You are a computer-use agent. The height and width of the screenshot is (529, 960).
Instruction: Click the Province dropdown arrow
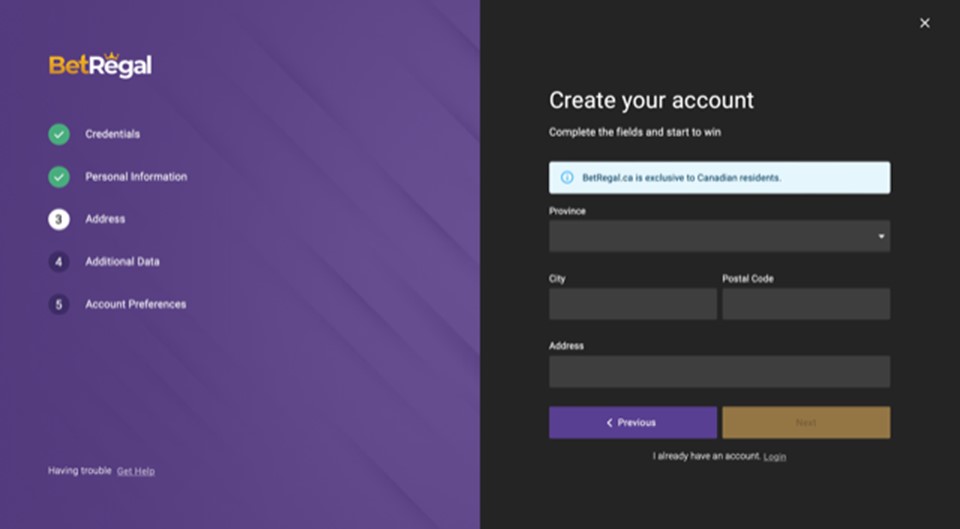881,236
